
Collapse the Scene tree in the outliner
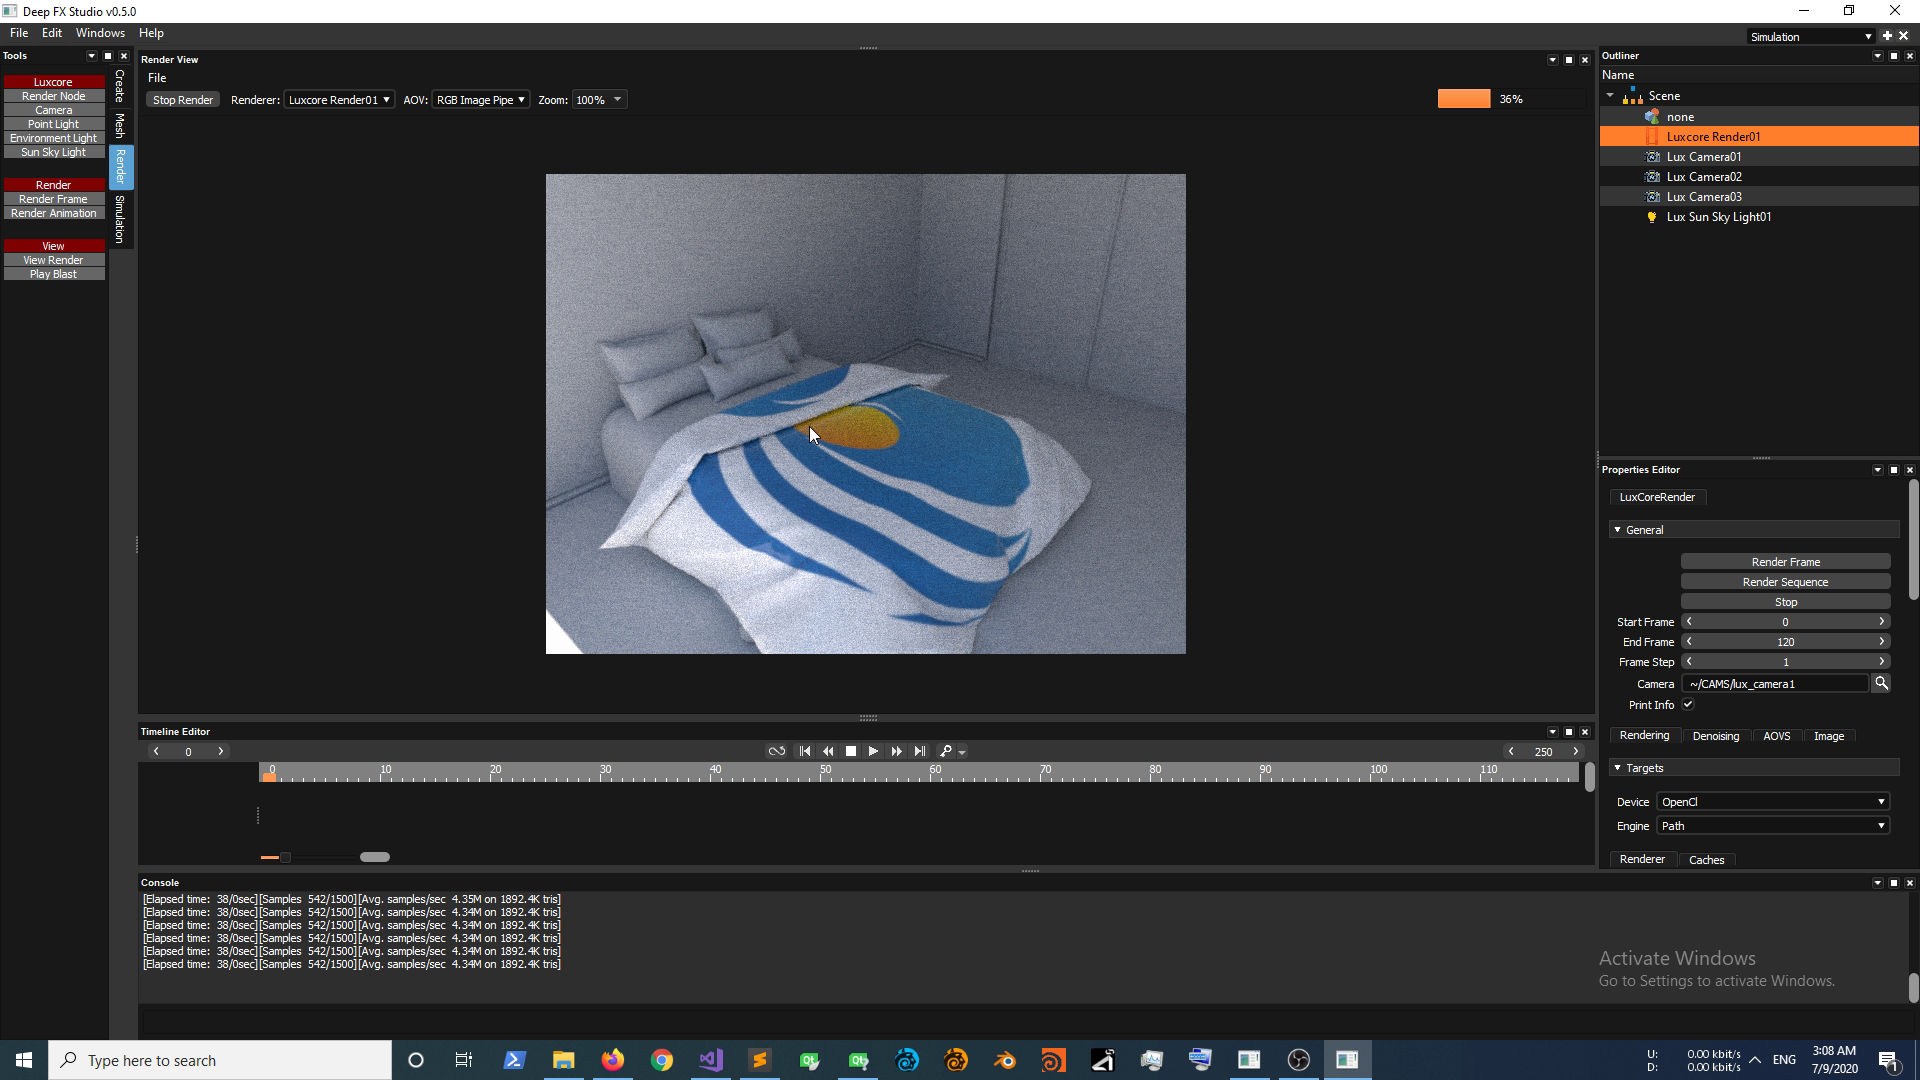[x=1610, y=96]
